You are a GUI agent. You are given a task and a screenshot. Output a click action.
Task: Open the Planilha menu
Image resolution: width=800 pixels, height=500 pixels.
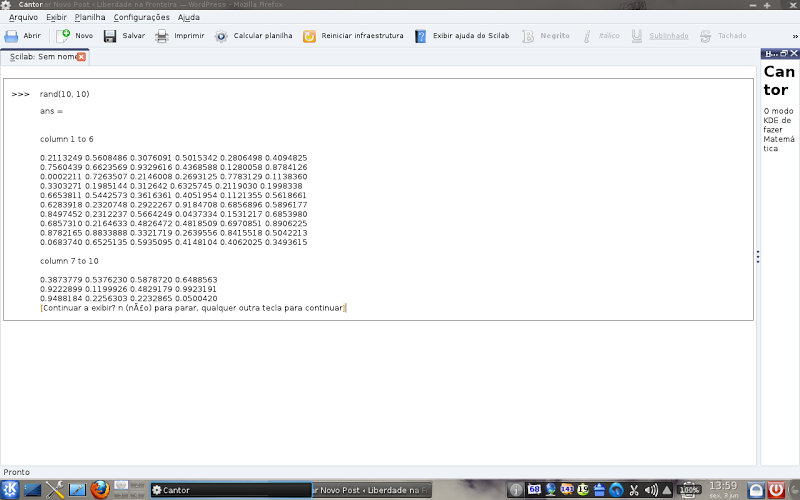pos(90,17)
